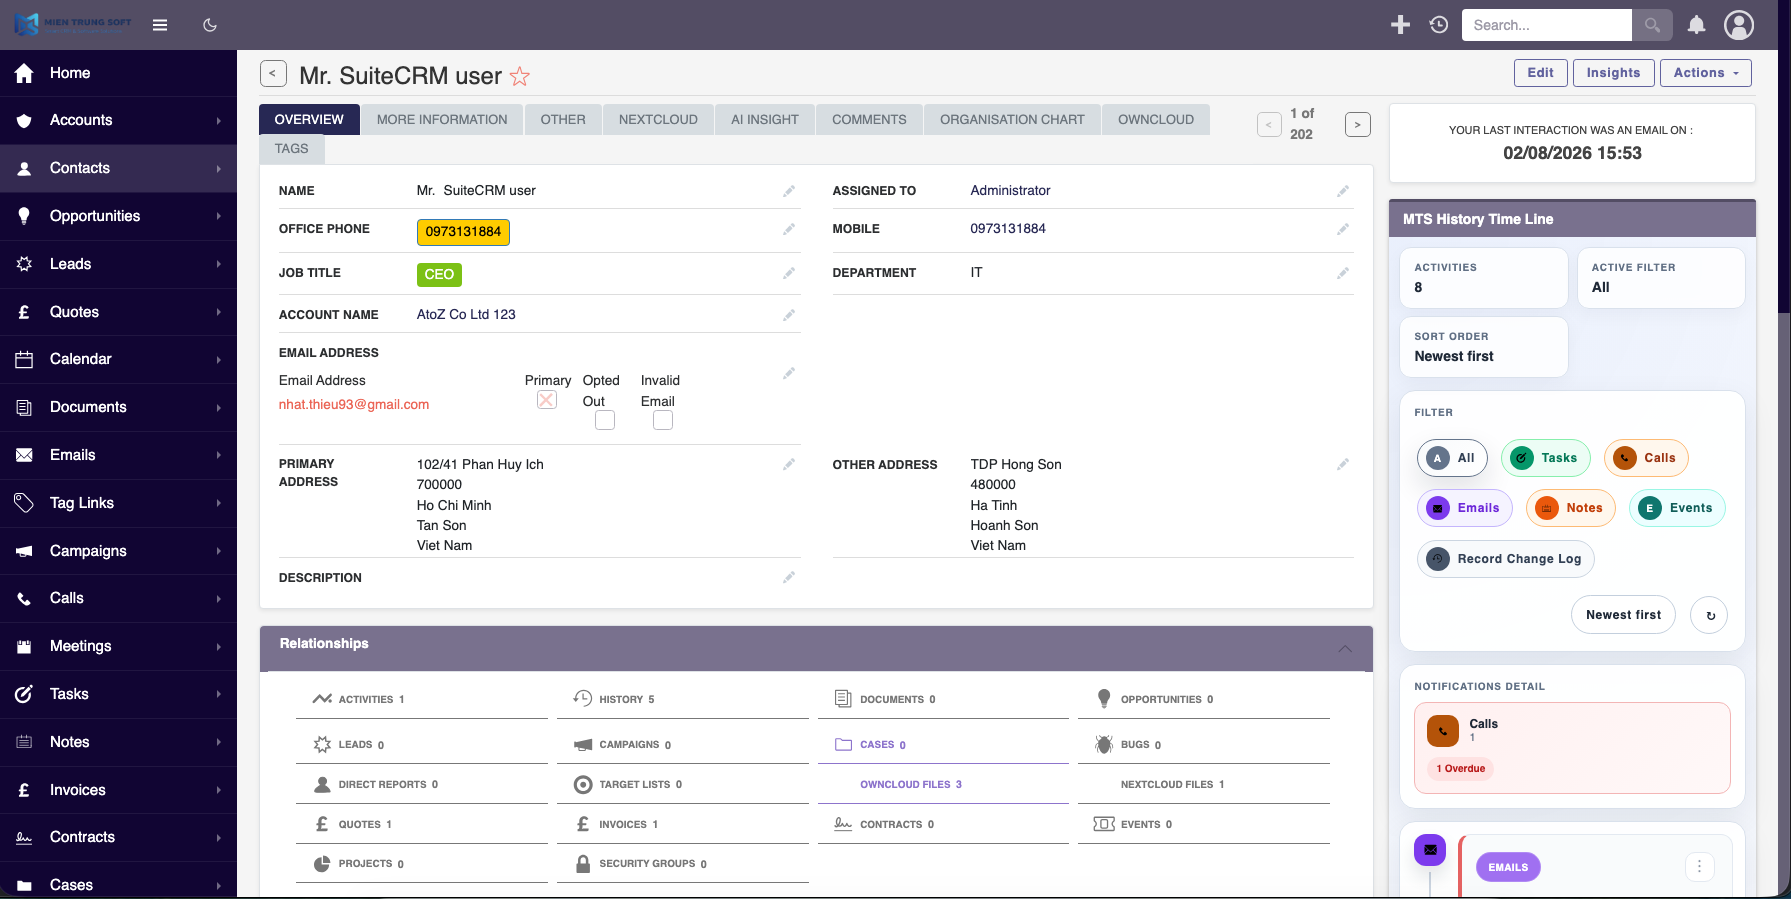Open Calls notification card

1572,748
